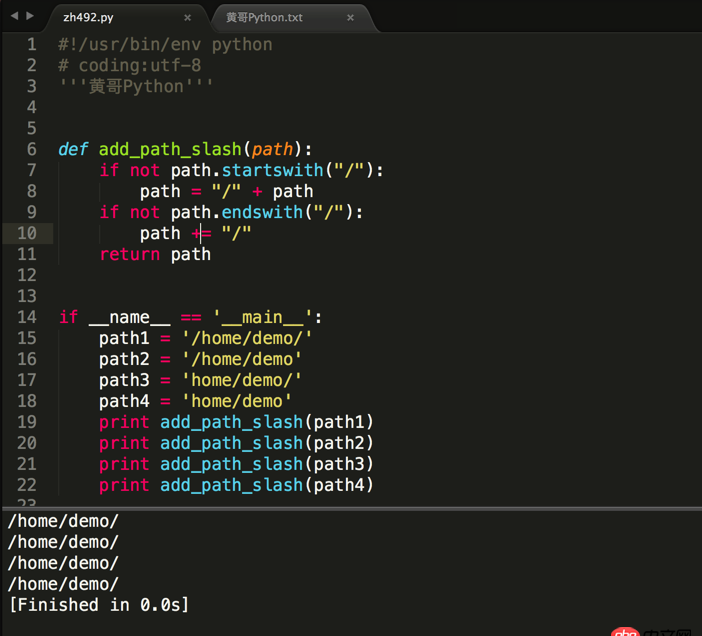Viewport: 702px width, 636px height.
Task: Click the left tab navigation arrow
Action: coord(12,17)
